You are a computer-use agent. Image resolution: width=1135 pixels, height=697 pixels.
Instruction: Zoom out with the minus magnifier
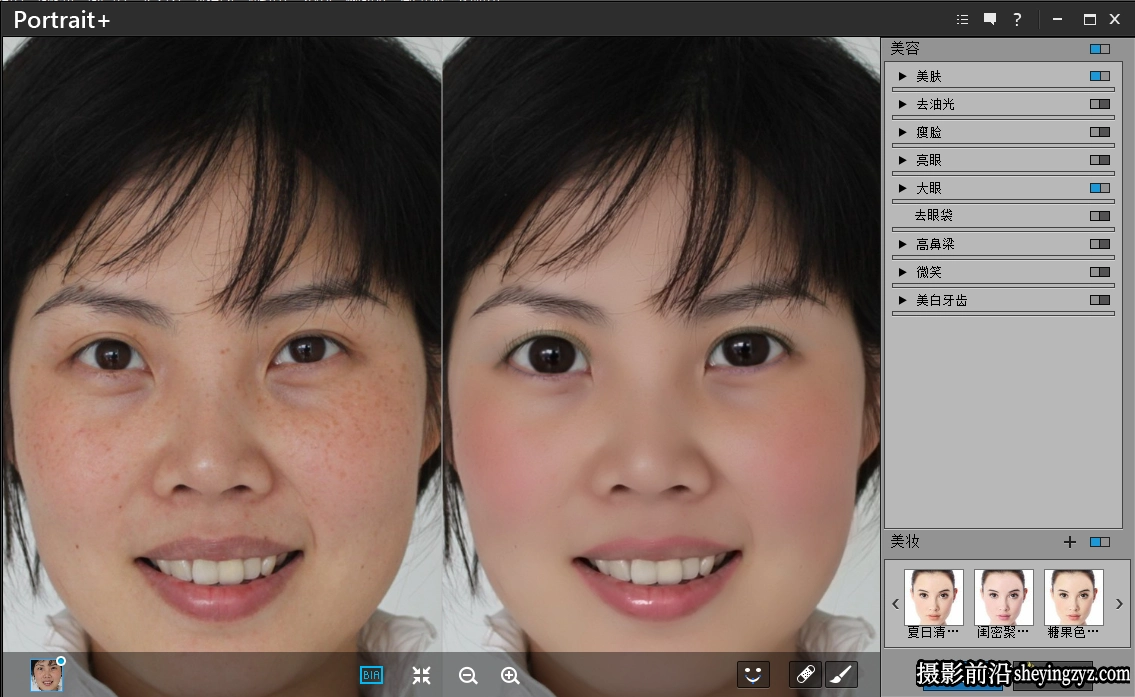[x=468, y=675]
